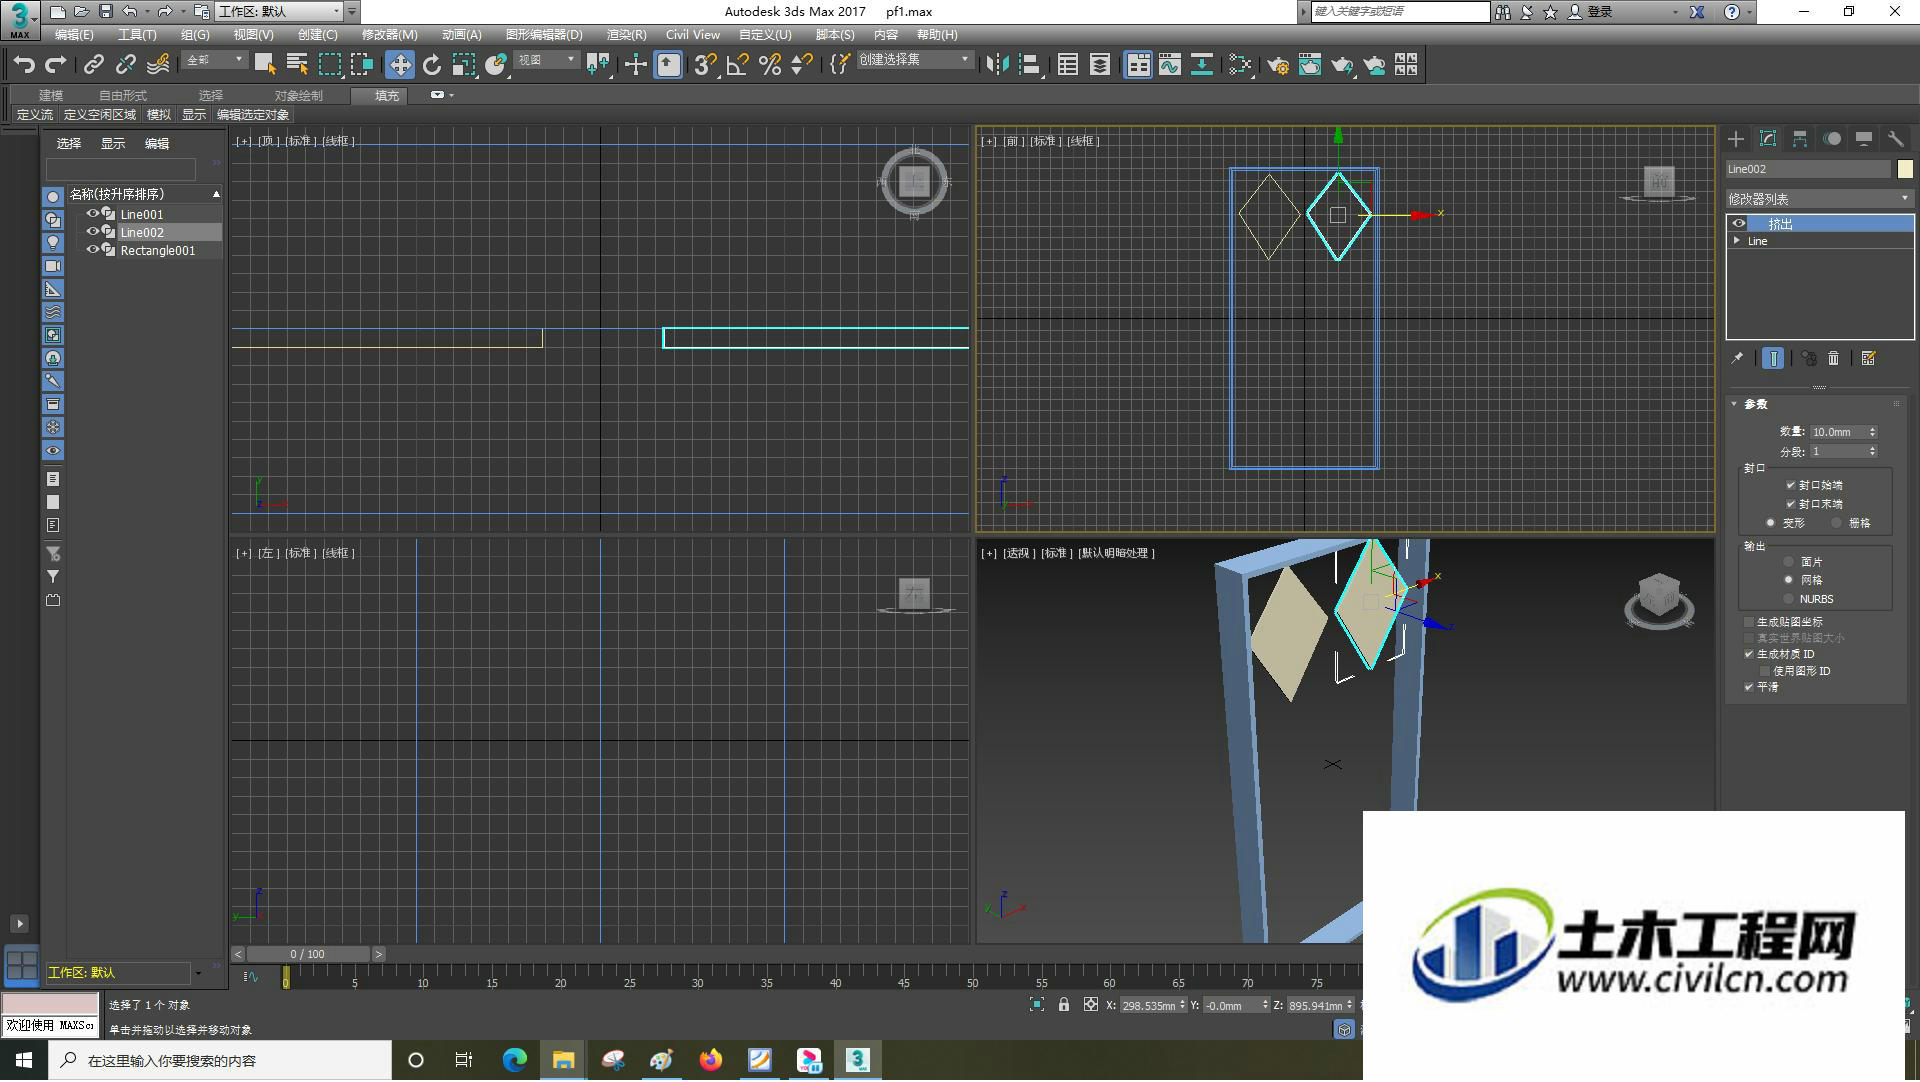1920x1082 pixels.
Task: Open Select by Name list icon
Action: tap(297, 65)
